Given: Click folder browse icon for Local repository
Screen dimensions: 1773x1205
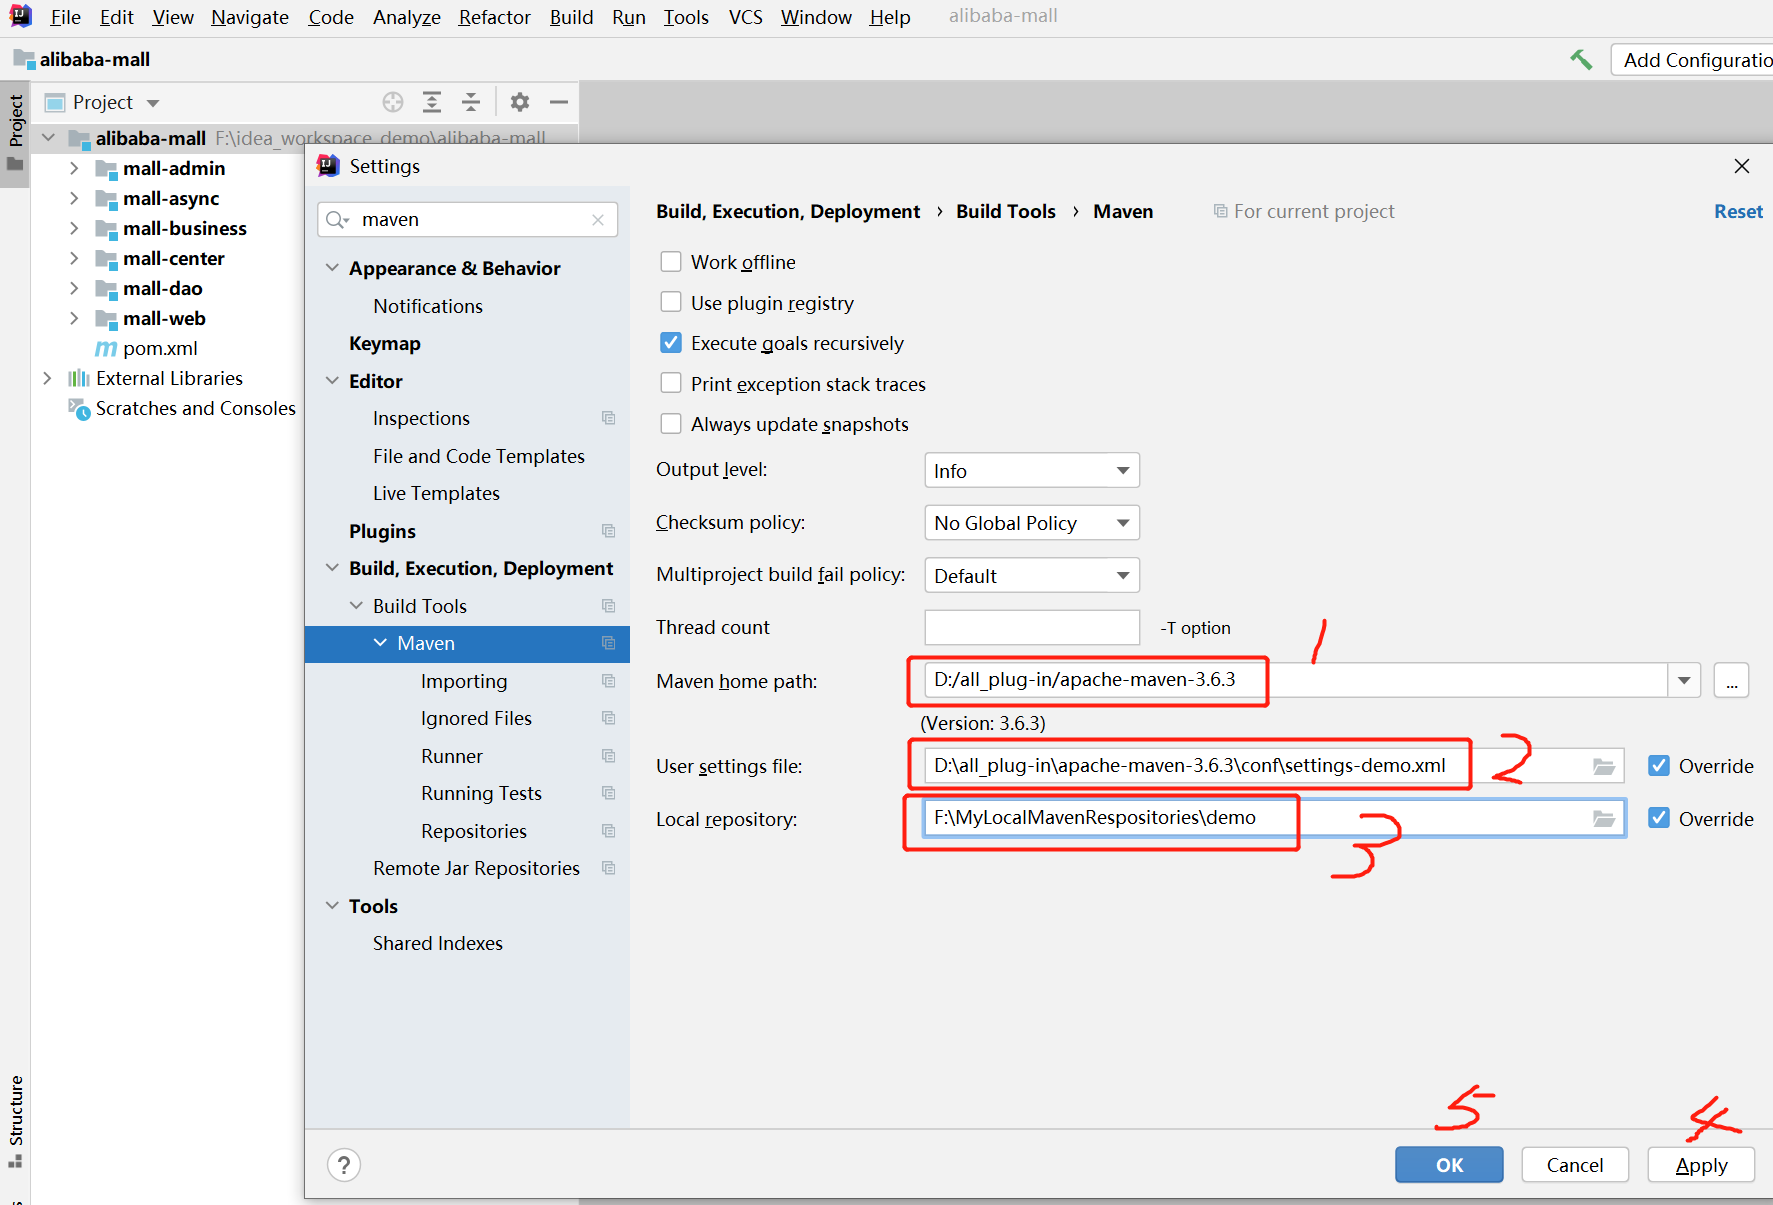Looking at the screenshot, I should click(x=1604, y=819).
